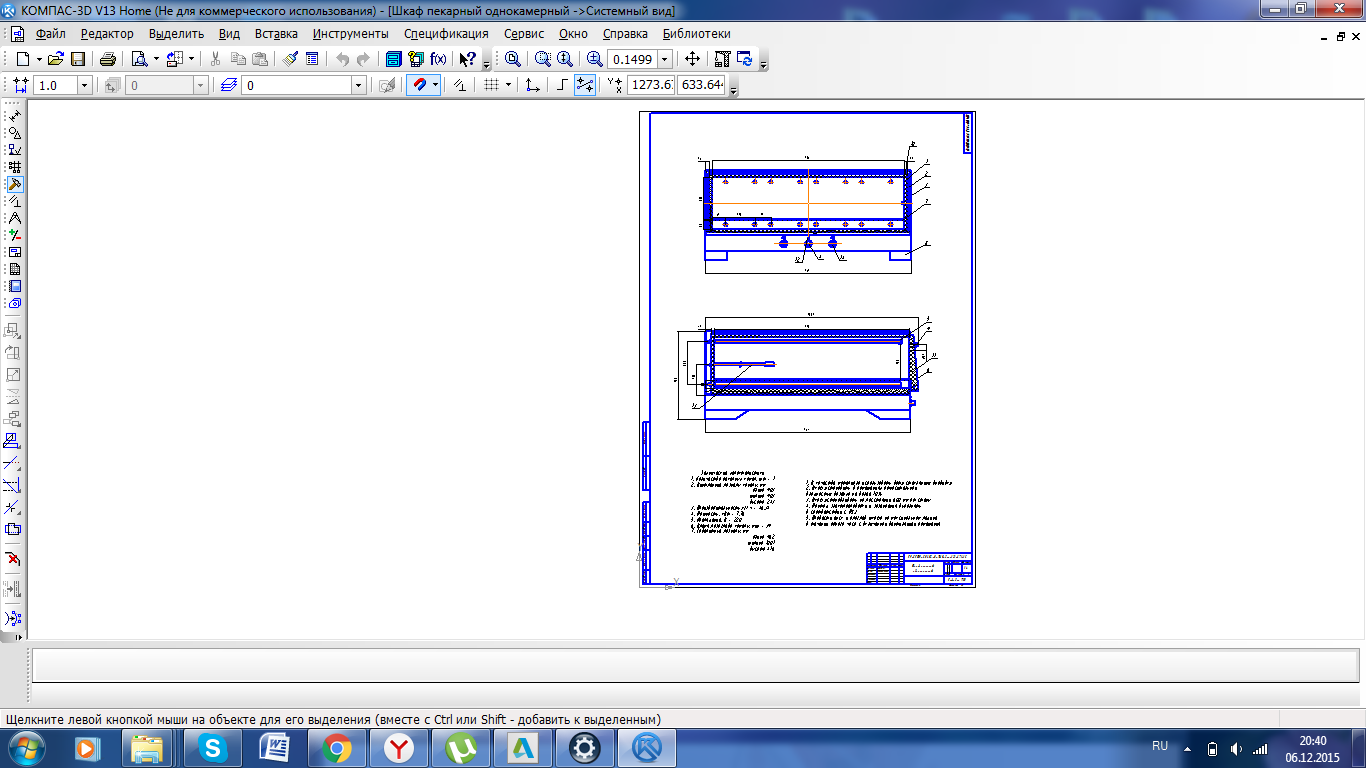Click the Copy icon in toolbar
The image size is (1366, 768).
238,59
